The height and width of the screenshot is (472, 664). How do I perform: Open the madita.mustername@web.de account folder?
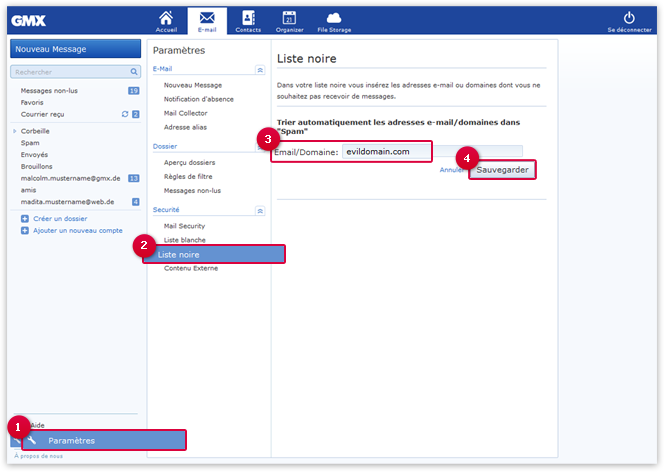67,202
